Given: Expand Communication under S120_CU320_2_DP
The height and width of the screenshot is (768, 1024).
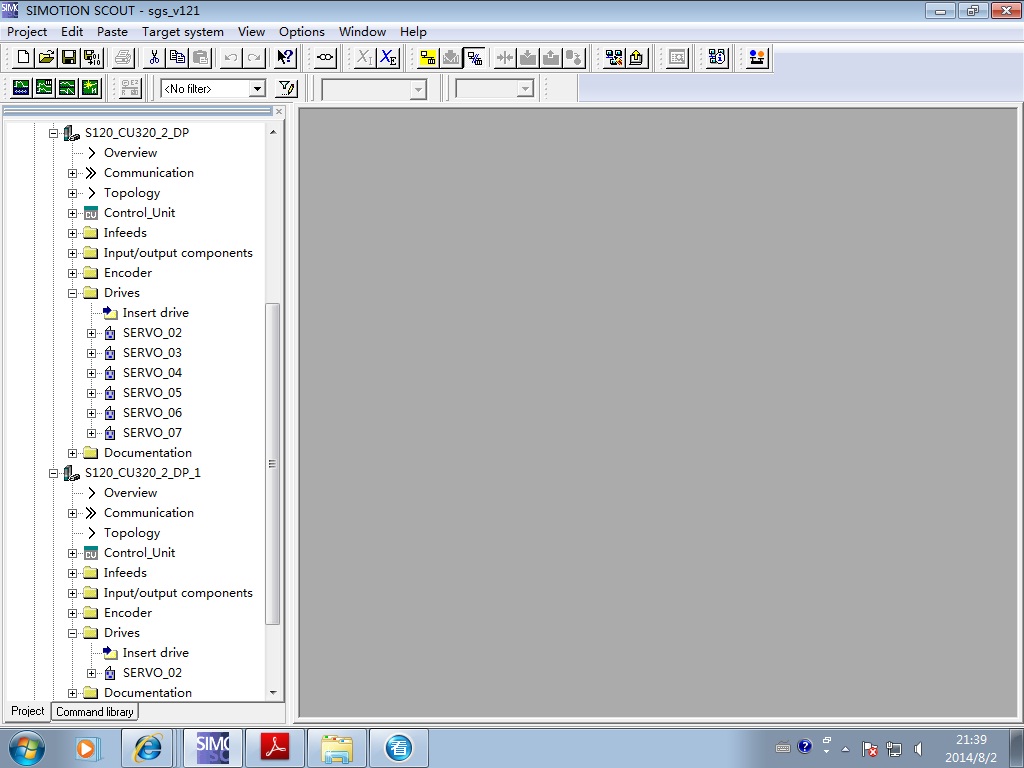Looking at the screenshot, I should click(72, 173).
